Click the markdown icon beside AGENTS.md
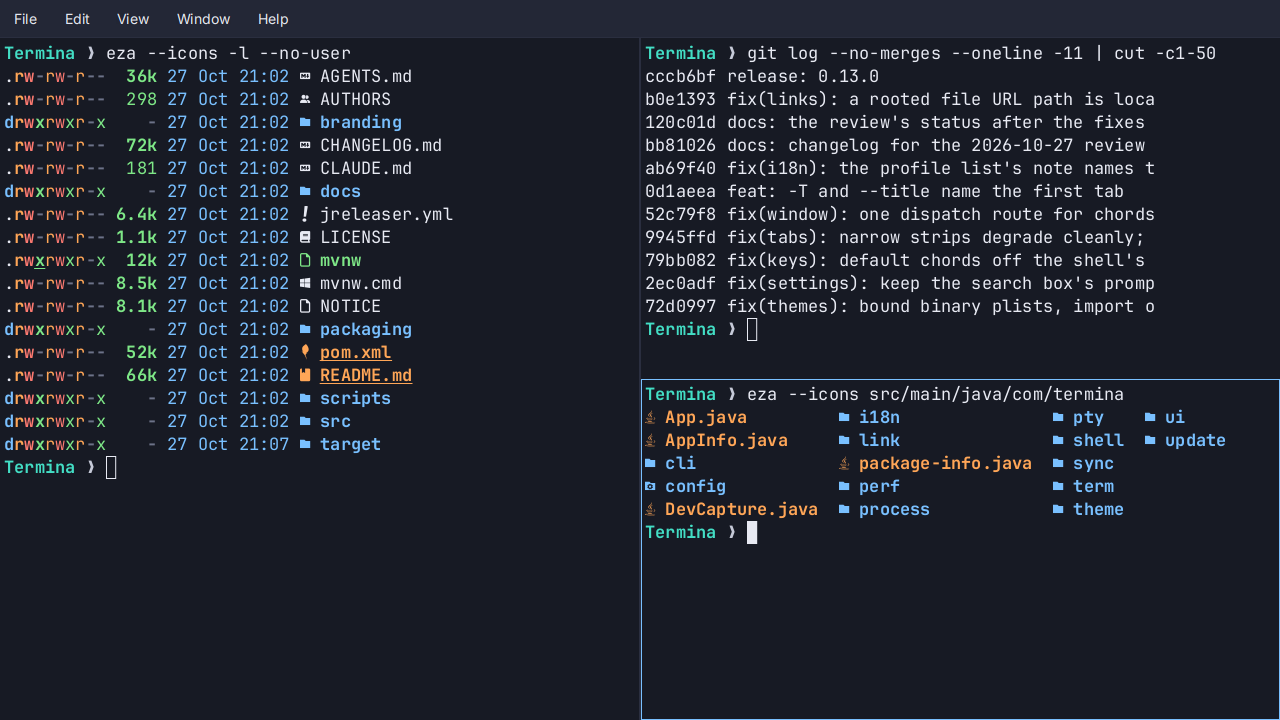This screenshot has height=720, width=1280. click(x=305, y=76)
